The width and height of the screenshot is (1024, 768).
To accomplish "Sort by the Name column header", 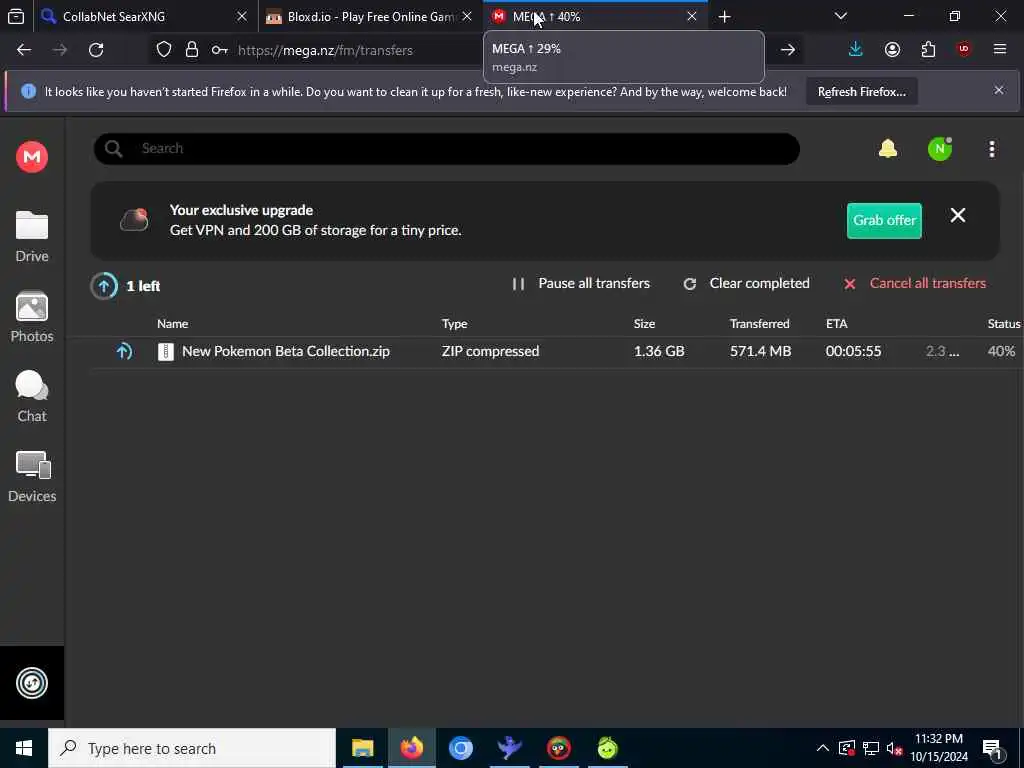I will pos(172,324).
